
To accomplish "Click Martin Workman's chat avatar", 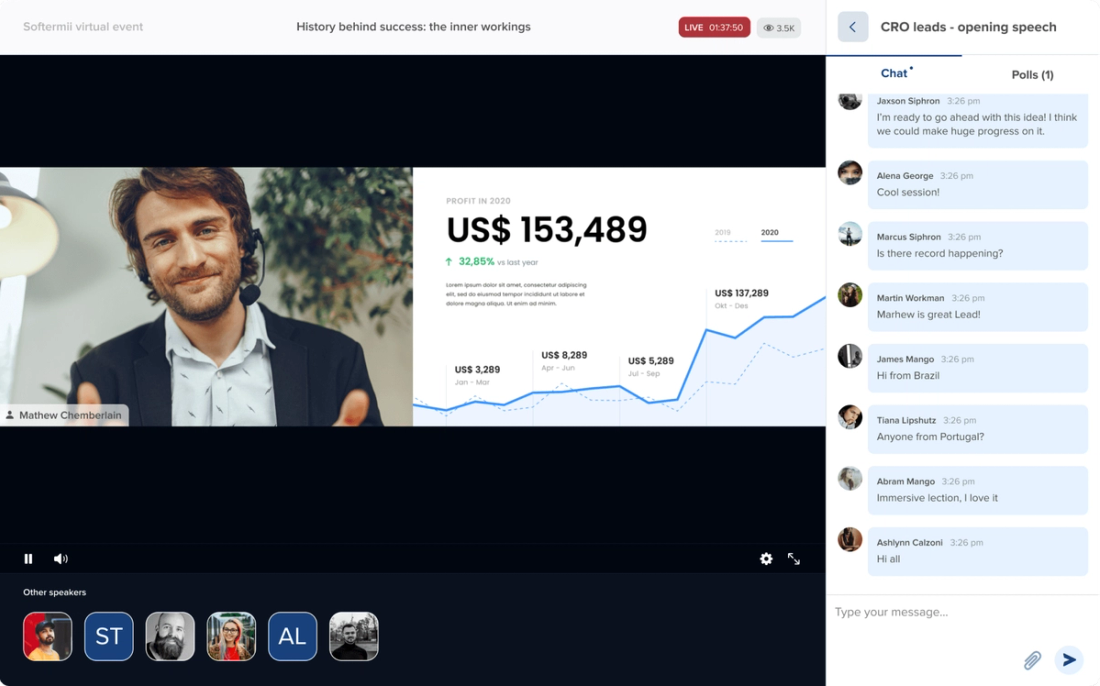I will click(850, 295).
